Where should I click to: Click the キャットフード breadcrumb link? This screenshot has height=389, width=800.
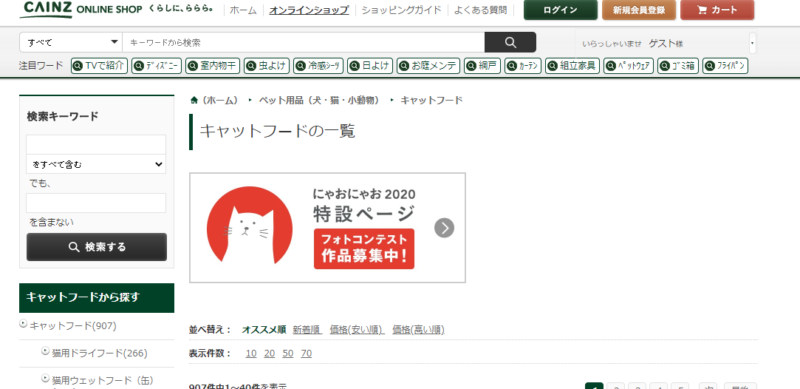click(x=432, y=100)
